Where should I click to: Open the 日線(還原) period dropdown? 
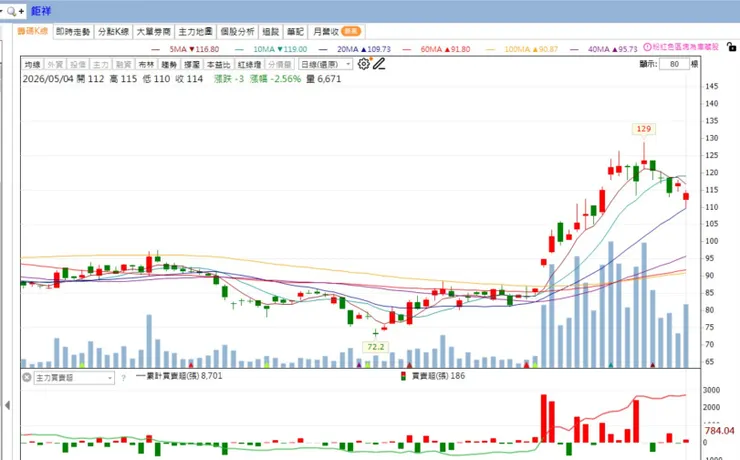(x=326, y=64)
